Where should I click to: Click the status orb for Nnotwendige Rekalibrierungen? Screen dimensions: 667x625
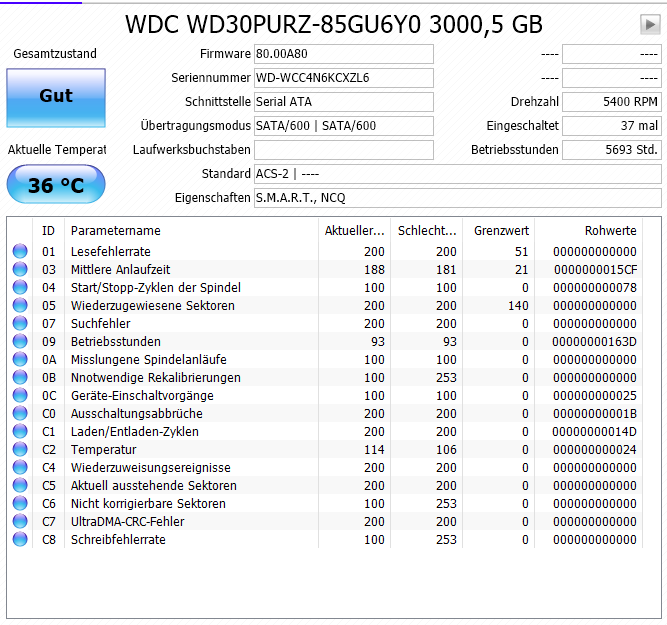coord(20,377)
